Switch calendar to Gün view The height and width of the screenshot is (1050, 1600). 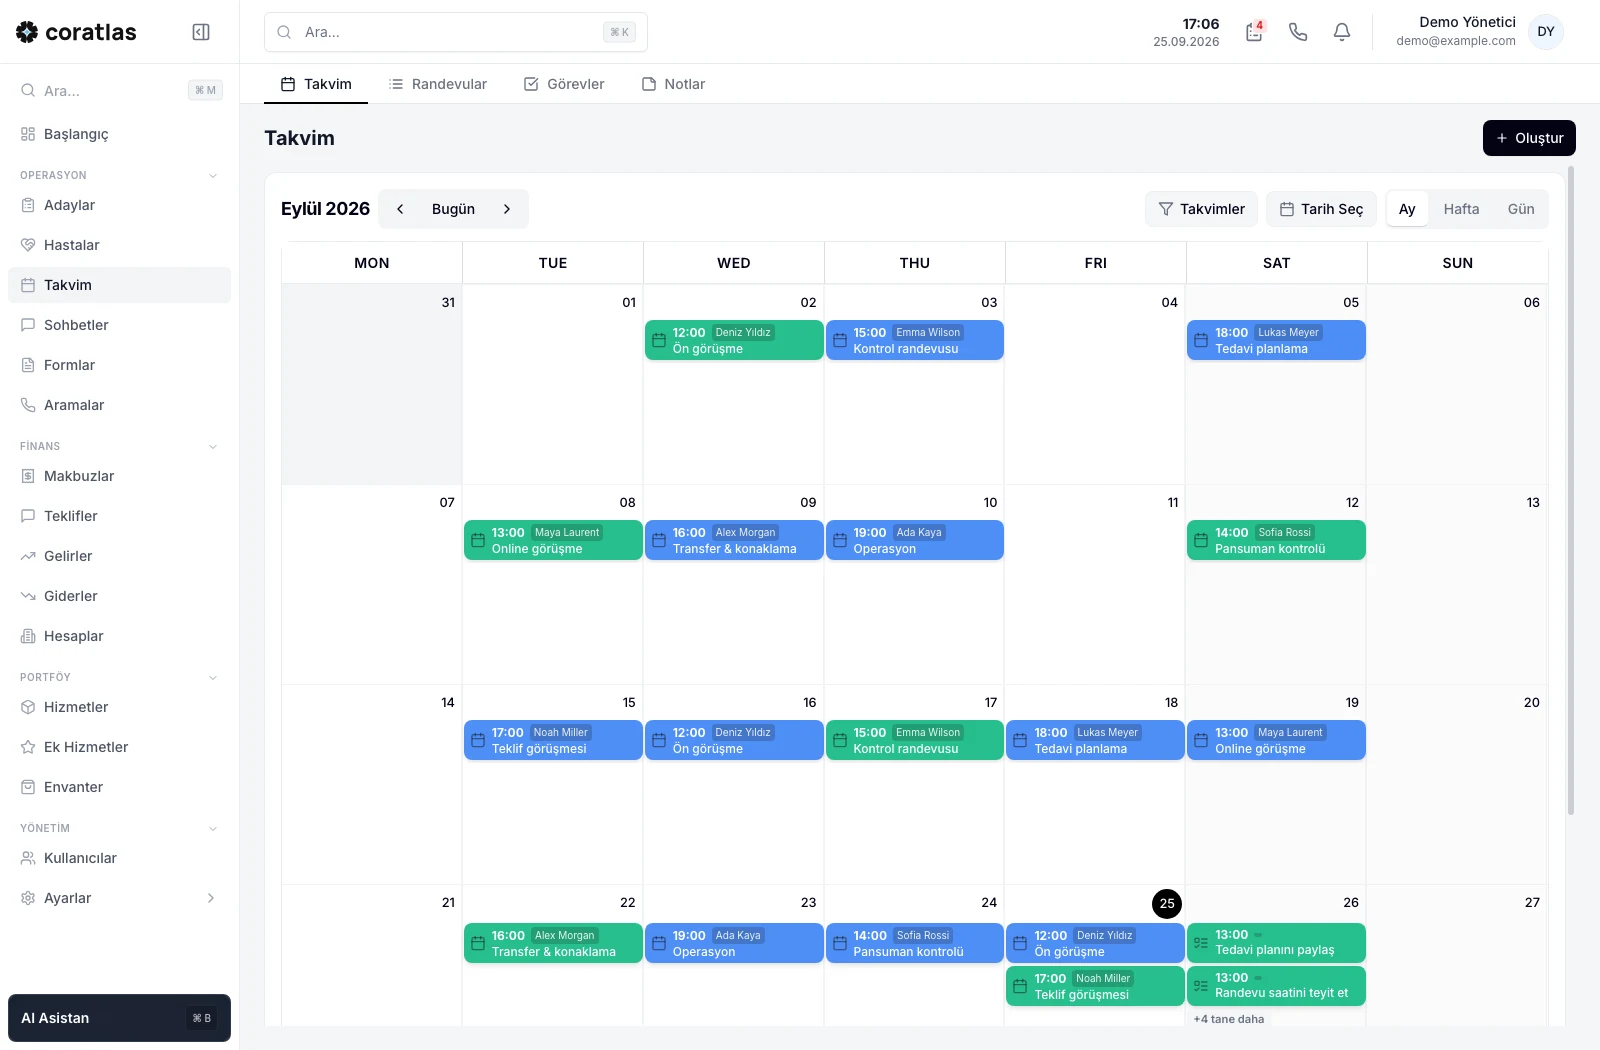click(1521, 209)
